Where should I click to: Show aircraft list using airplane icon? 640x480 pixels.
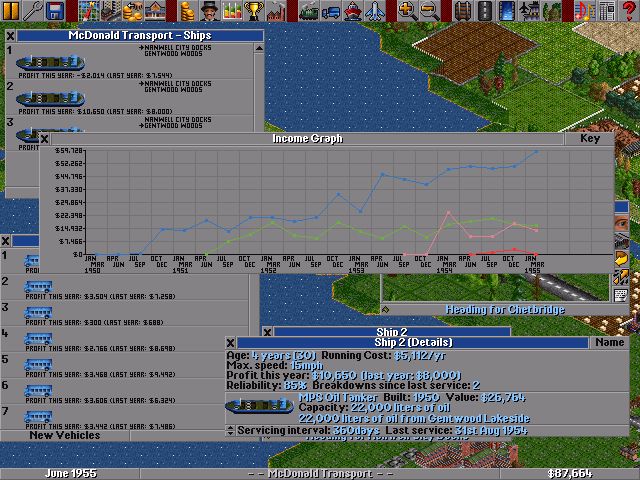point(376,11)
